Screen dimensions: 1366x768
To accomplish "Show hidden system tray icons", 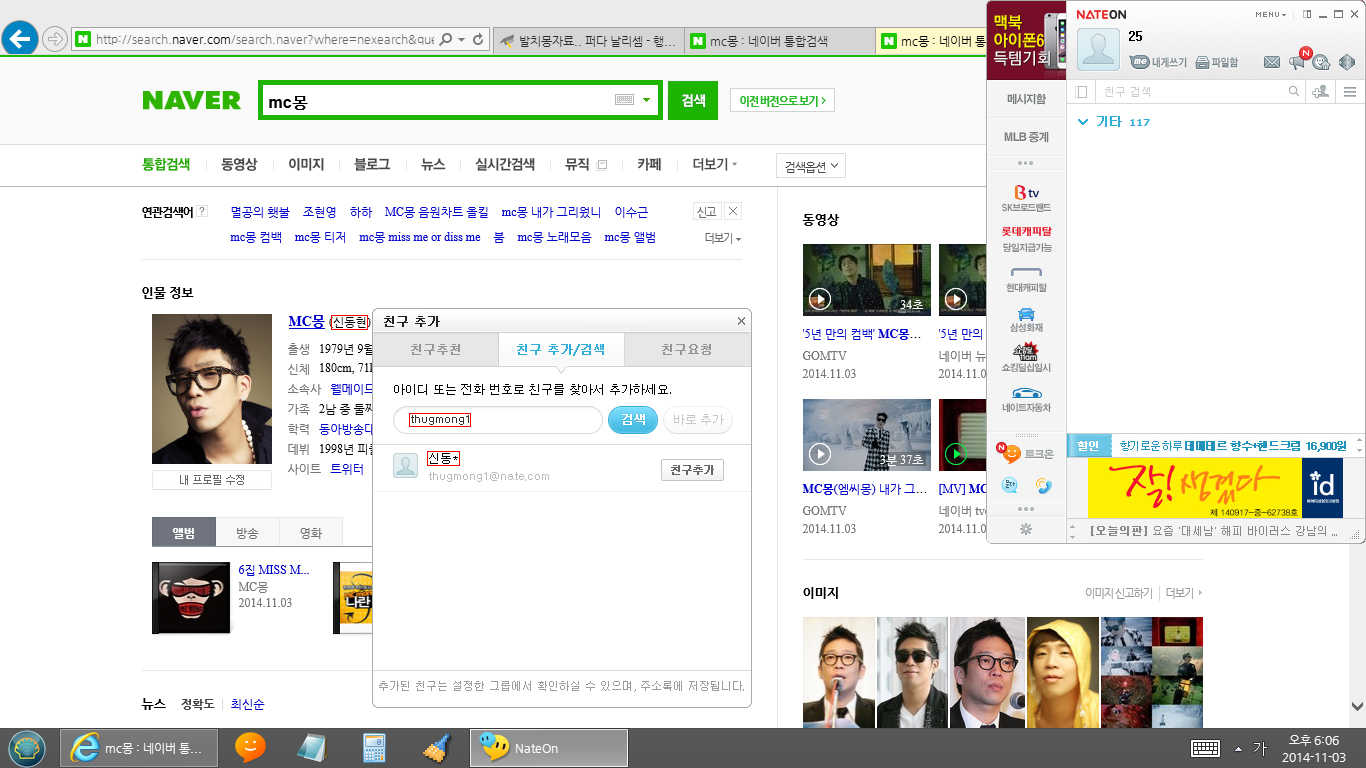I will point(1238,748).
